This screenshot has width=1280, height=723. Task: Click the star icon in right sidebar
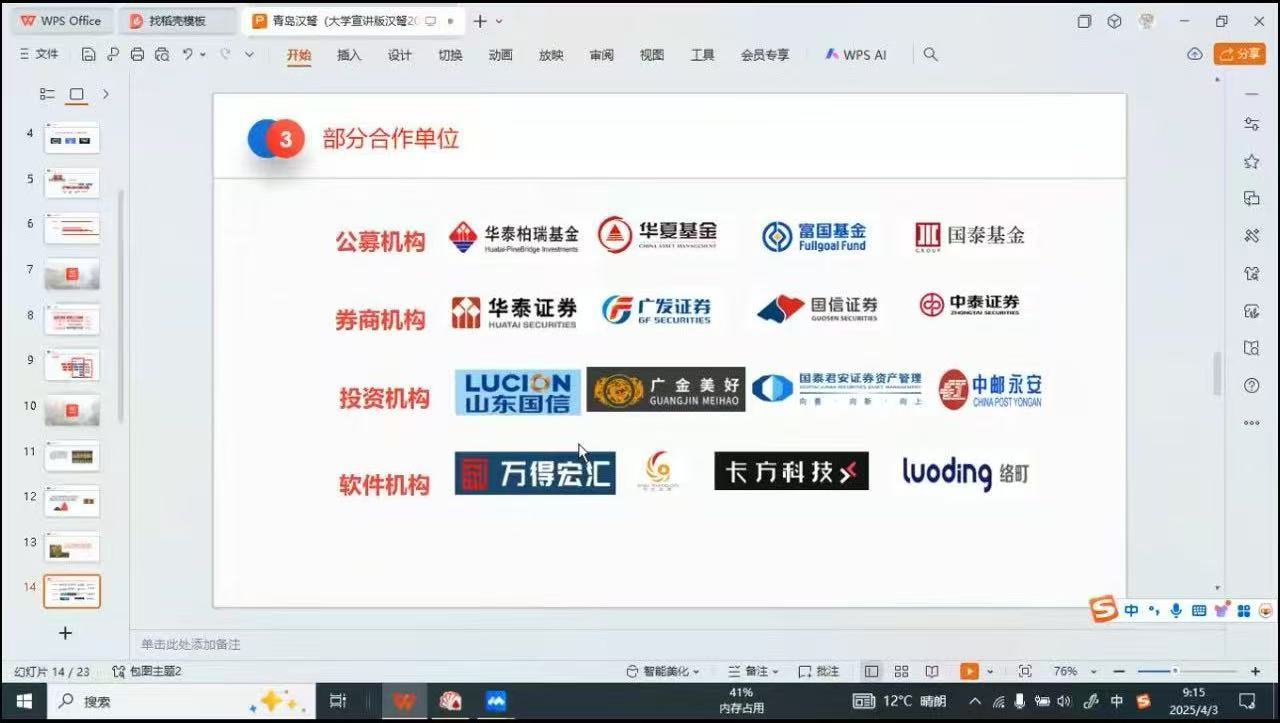[1251, 162]
